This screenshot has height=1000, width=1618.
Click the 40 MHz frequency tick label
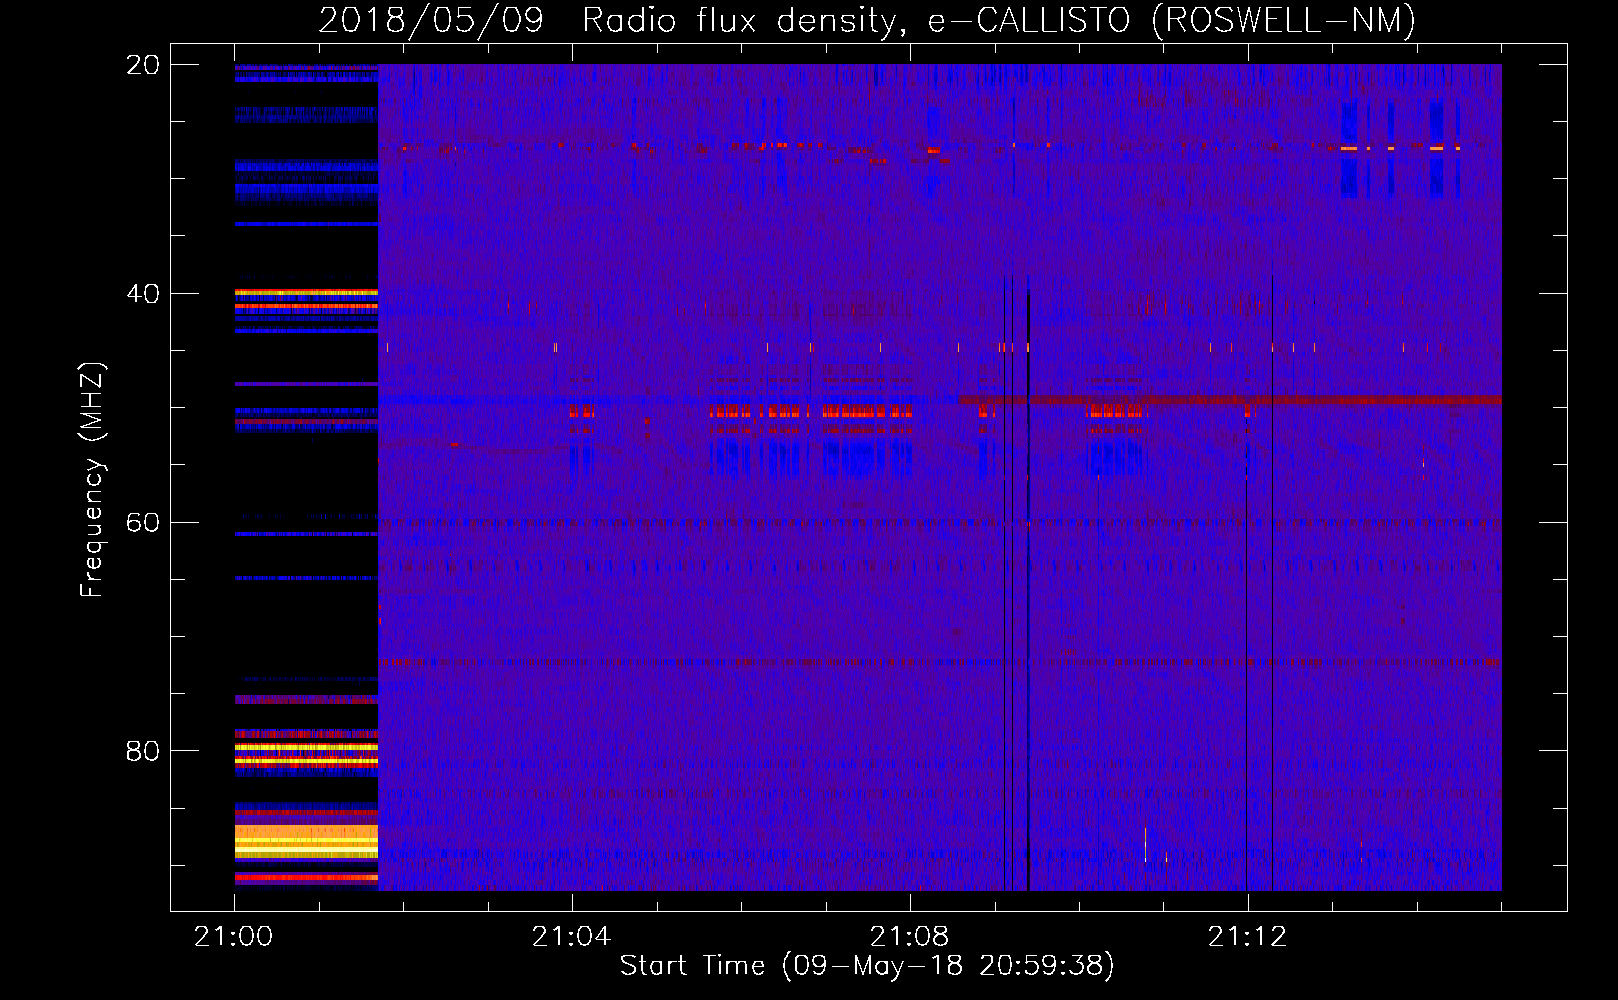143,294
